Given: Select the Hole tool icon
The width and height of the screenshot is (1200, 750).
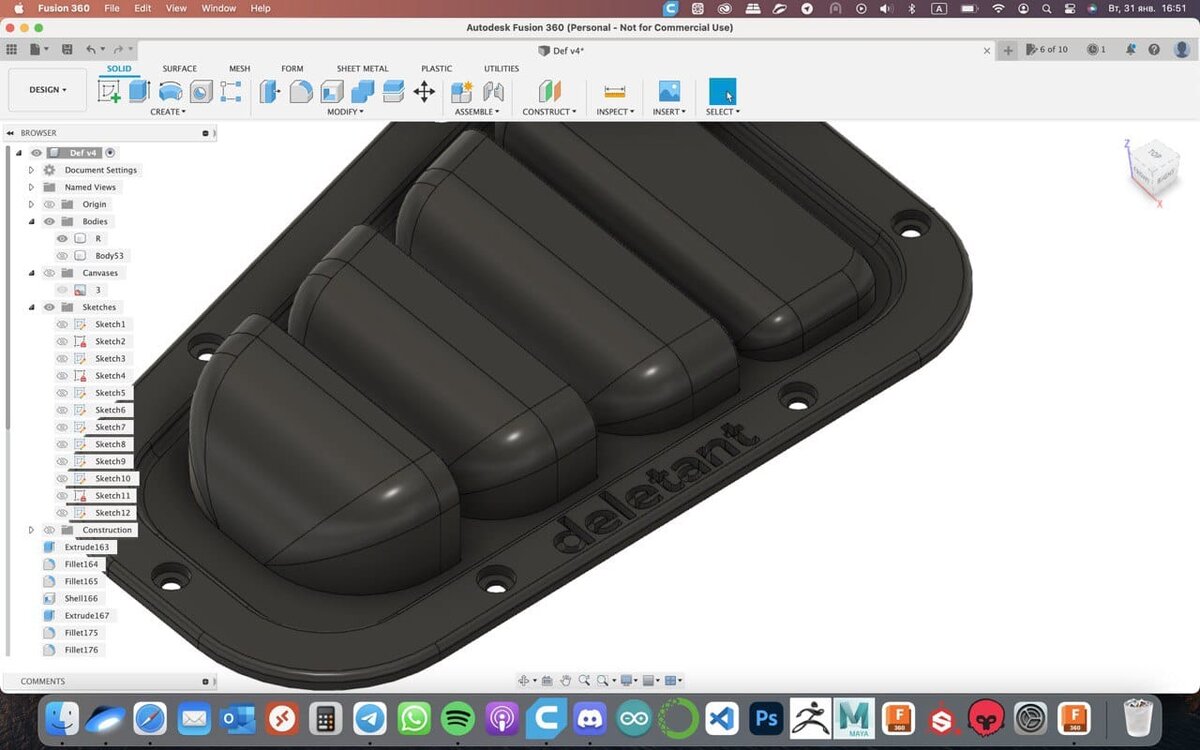Looking at the screenshot, I should [201, 92].
